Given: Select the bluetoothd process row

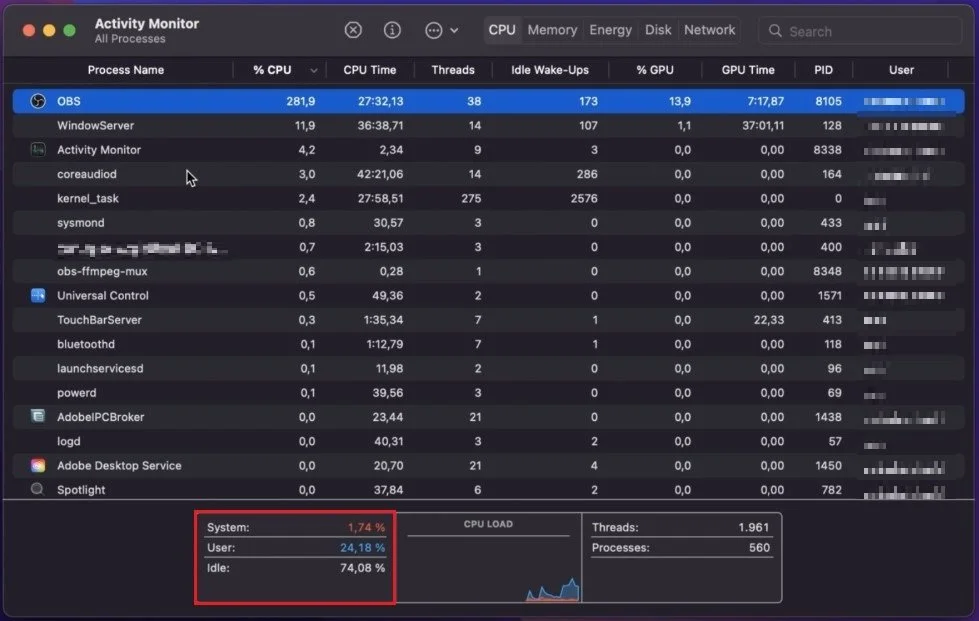Looking at the screenshot, I should pos(488,345).
